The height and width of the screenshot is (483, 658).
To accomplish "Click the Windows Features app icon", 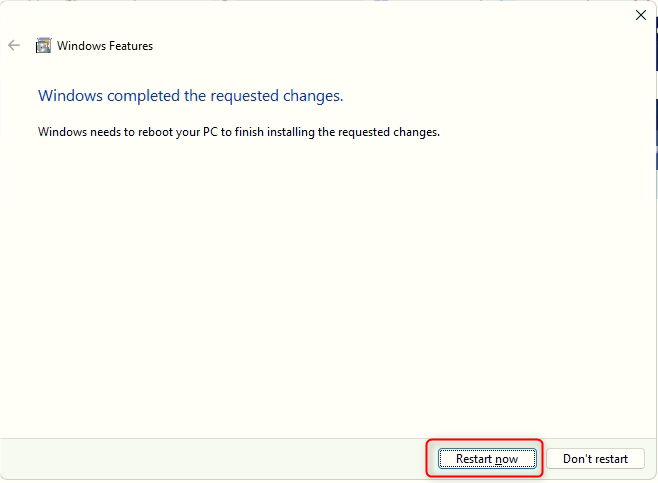I will tap(43, 45).
